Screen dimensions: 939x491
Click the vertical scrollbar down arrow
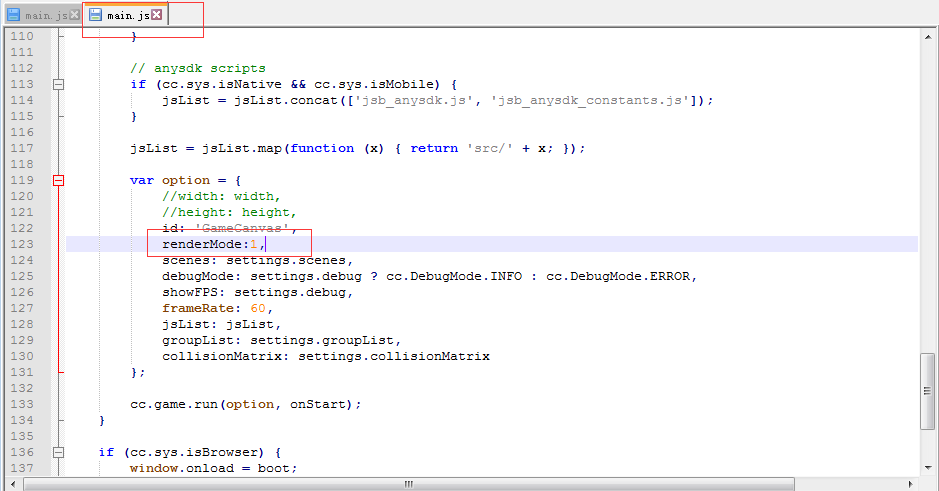[x=928, y=468]
